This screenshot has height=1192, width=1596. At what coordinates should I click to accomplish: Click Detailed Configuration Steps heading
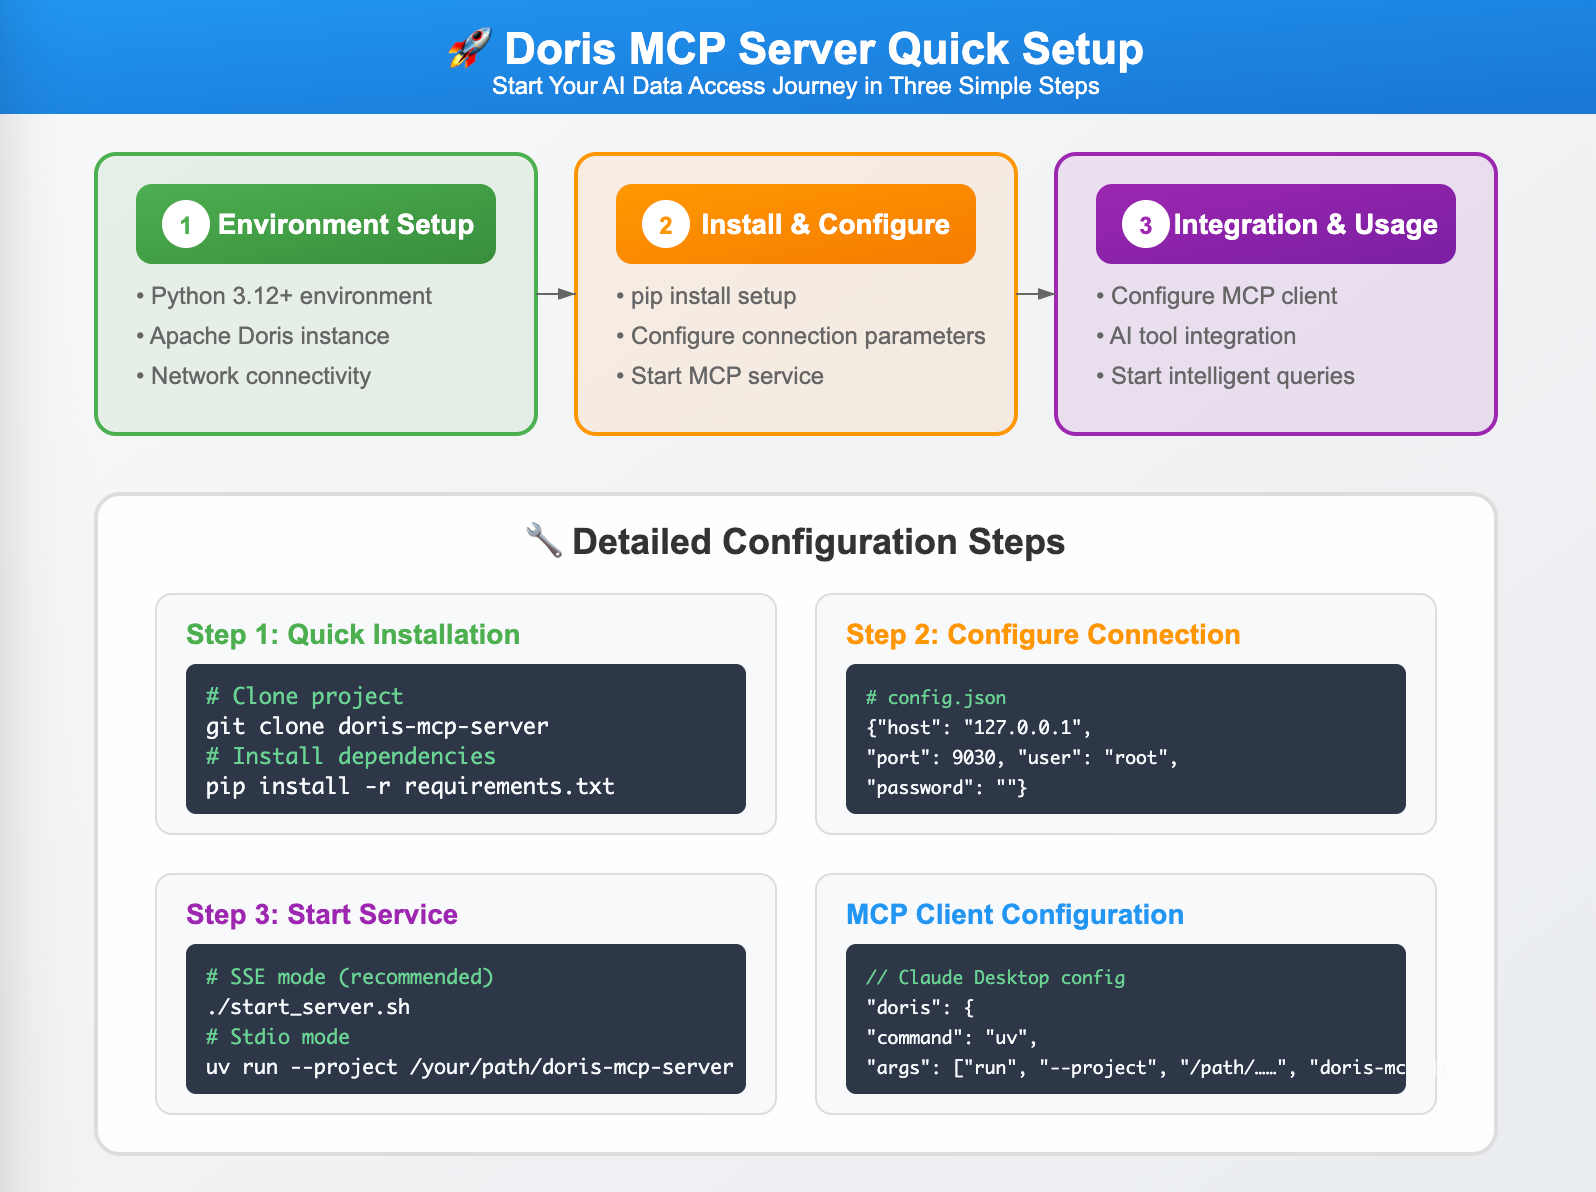(x=818, y=541)
